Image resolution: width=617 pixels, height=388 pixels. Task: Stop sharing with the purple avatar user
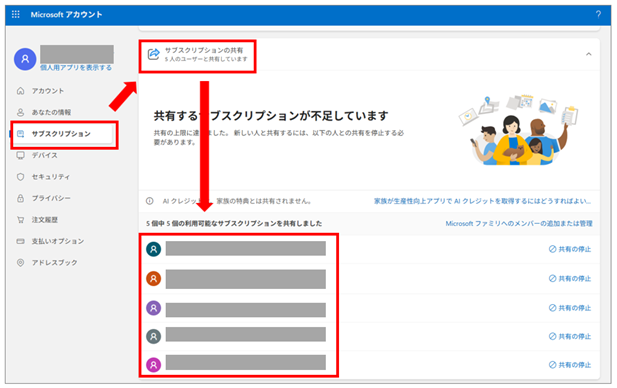570,308
